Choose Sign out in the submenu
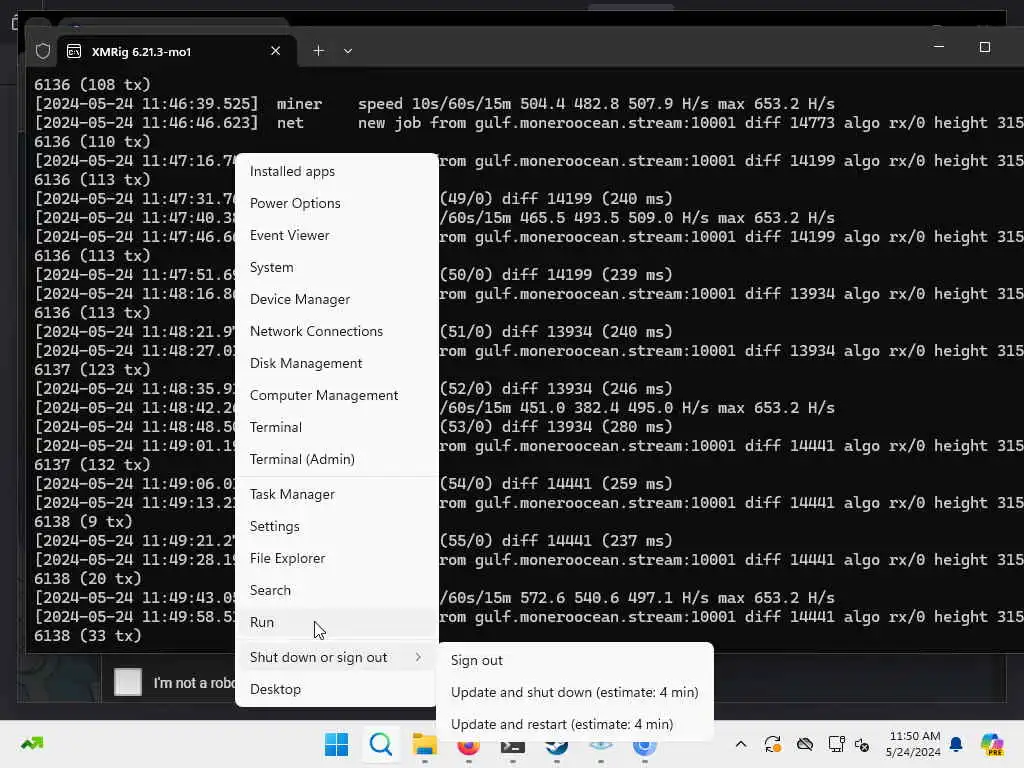 pos(575,660)
